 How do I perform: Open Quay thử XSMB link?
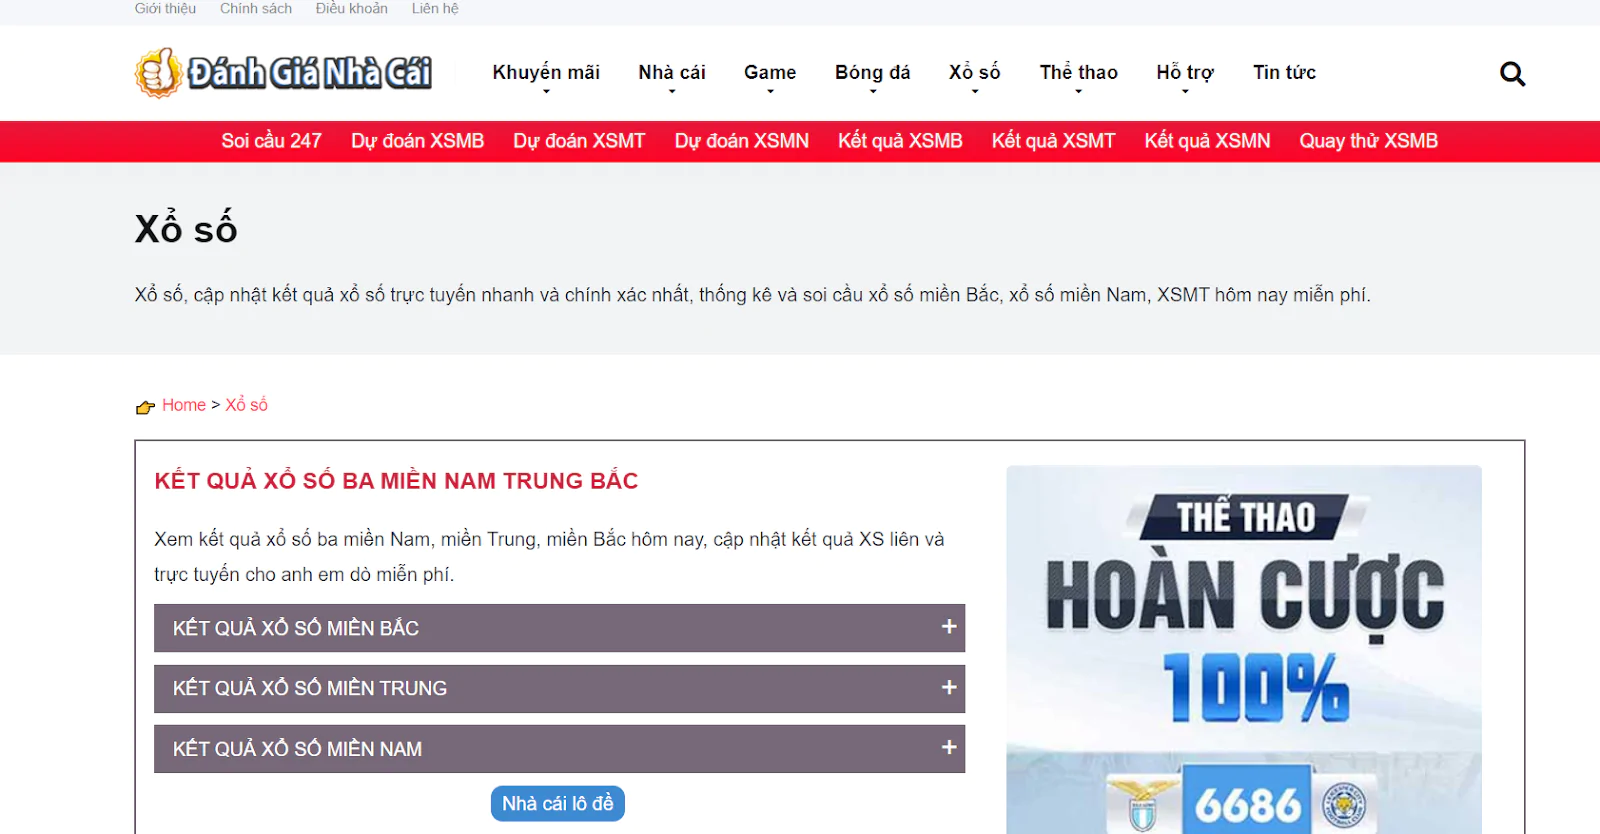[x=1368, y=141]
